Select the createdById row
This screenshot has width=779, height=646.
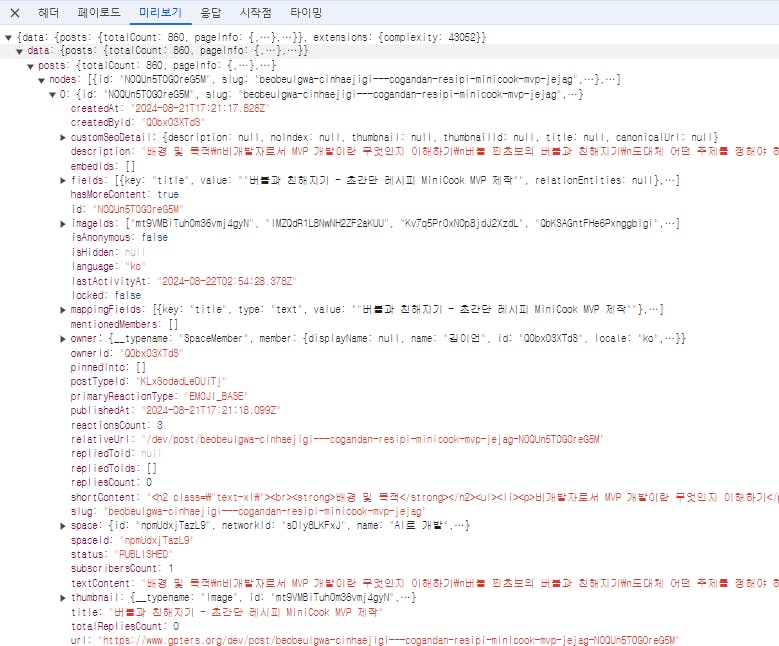tap(138, 122)
